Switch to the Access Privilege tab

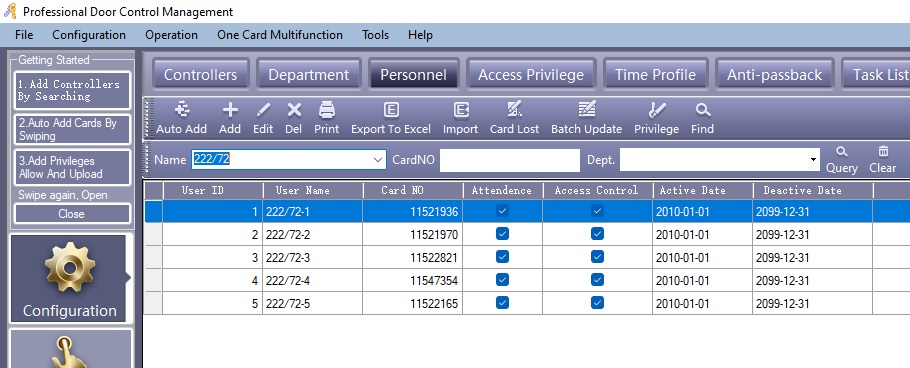(531, 74)
